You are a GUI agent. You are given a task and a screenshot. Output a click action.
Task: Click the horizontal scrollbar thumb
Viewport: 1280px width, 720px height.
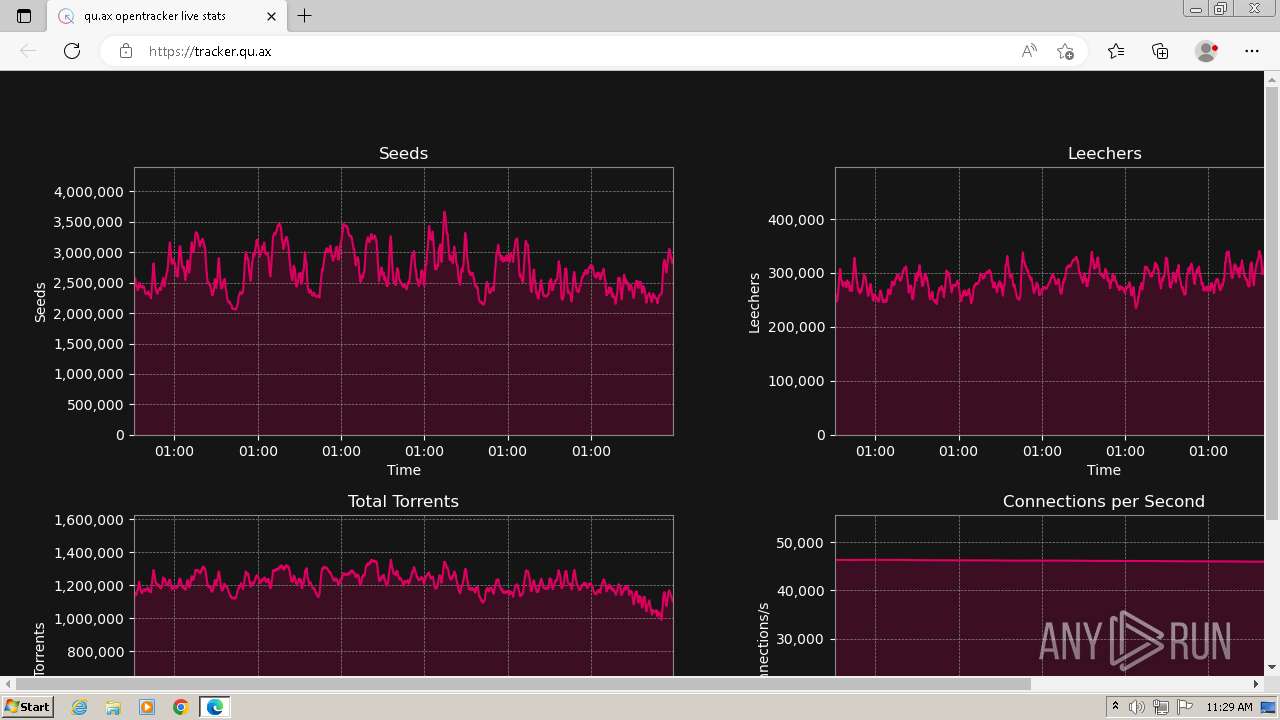point(523,684)
